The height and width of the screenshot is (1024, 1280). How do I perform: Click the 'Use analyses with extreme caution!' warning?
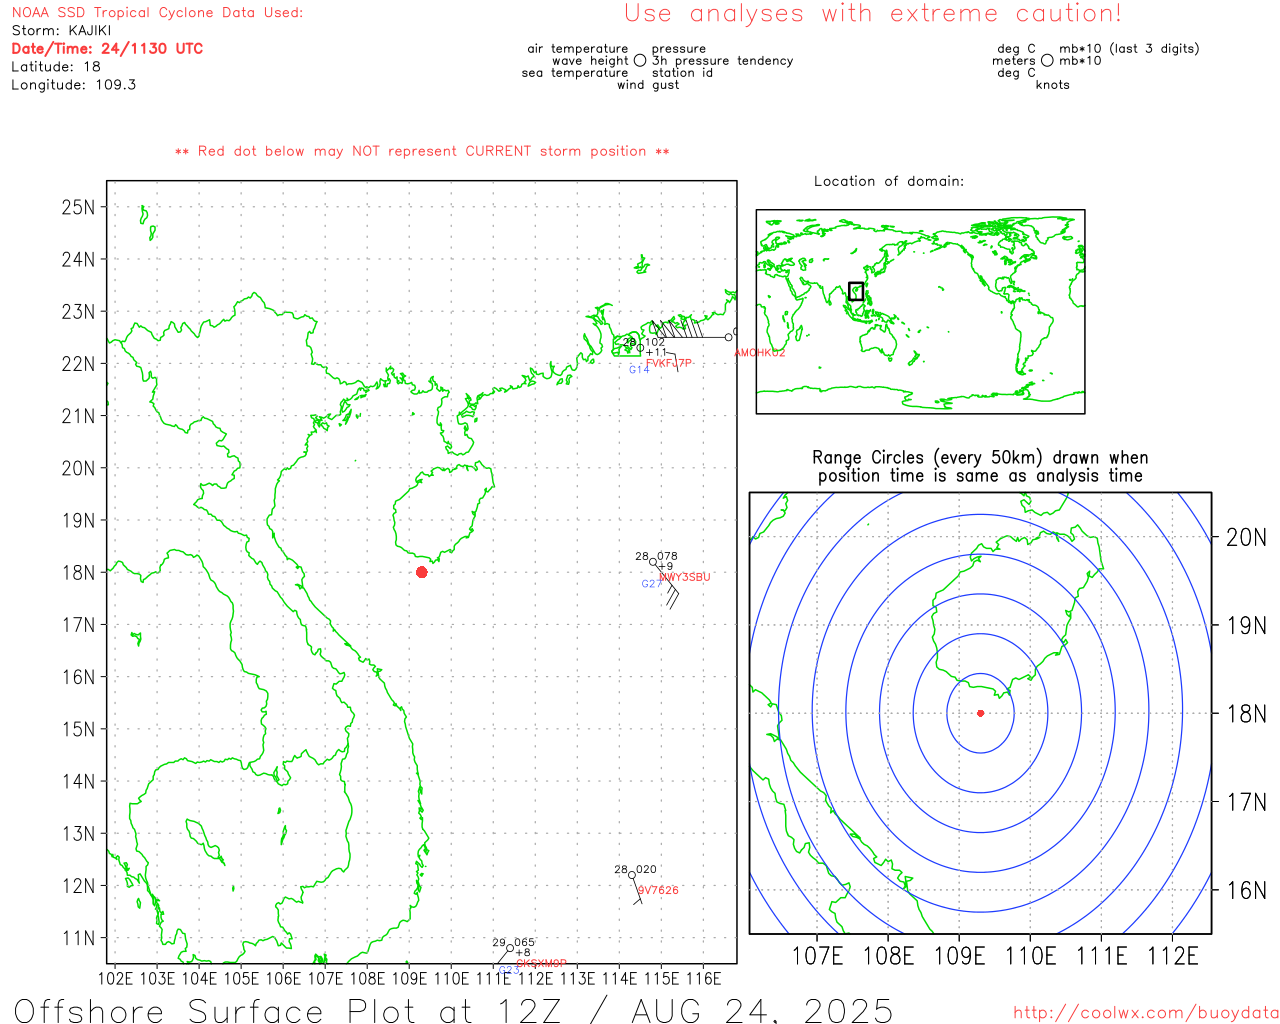point(873,14)
